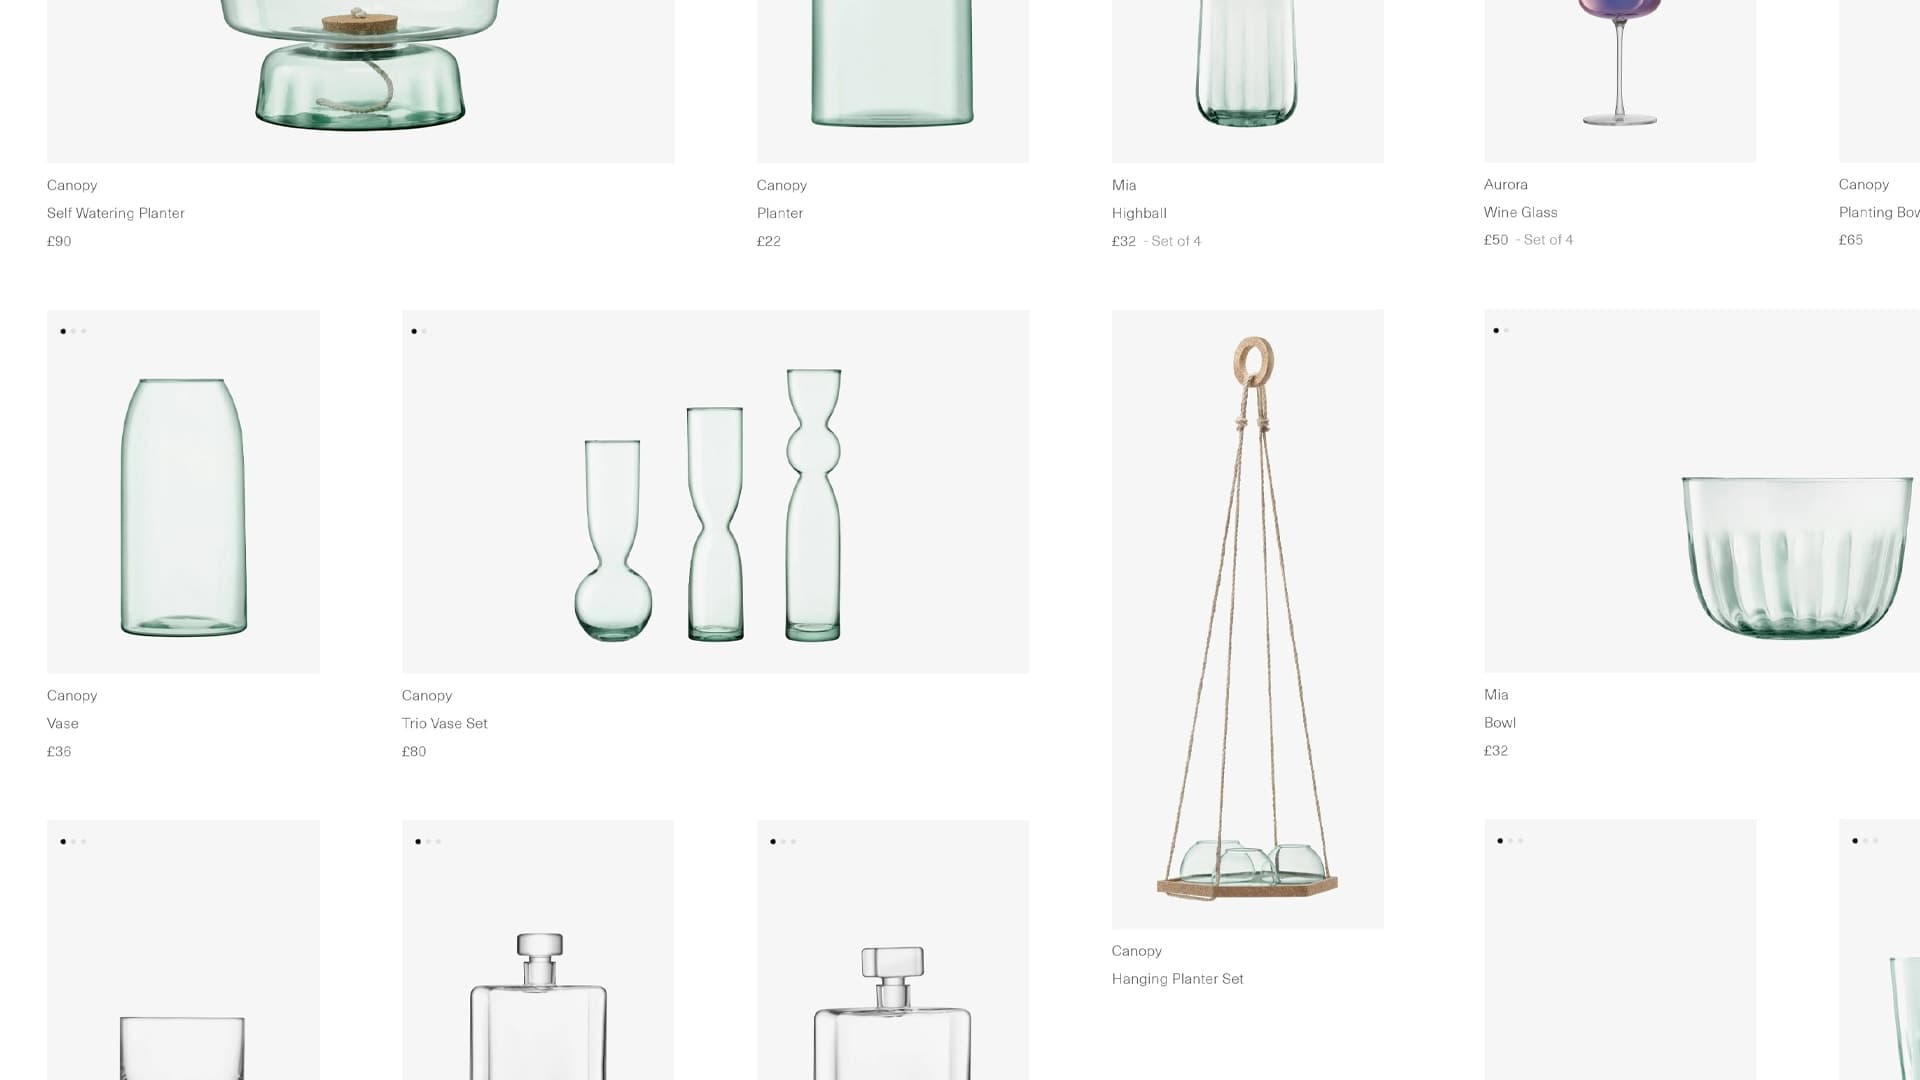
Task: Open the Canopy Hanging Planter Set image
Action: (1248, 619)
